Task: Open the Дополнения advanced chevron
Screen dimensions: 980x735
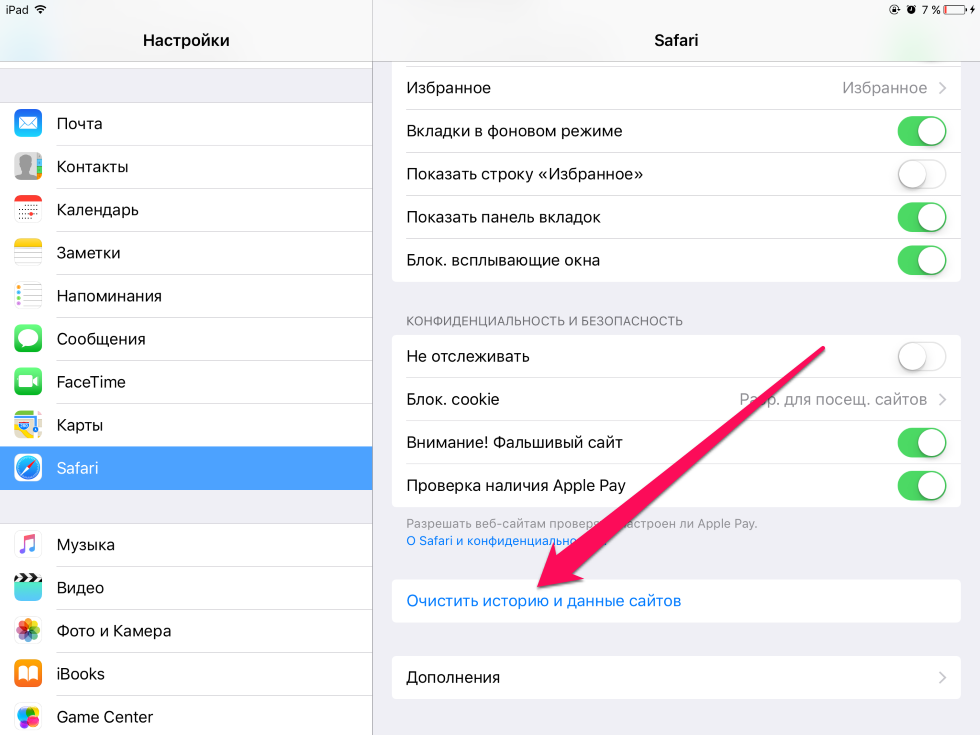Action: coord(676,678)
